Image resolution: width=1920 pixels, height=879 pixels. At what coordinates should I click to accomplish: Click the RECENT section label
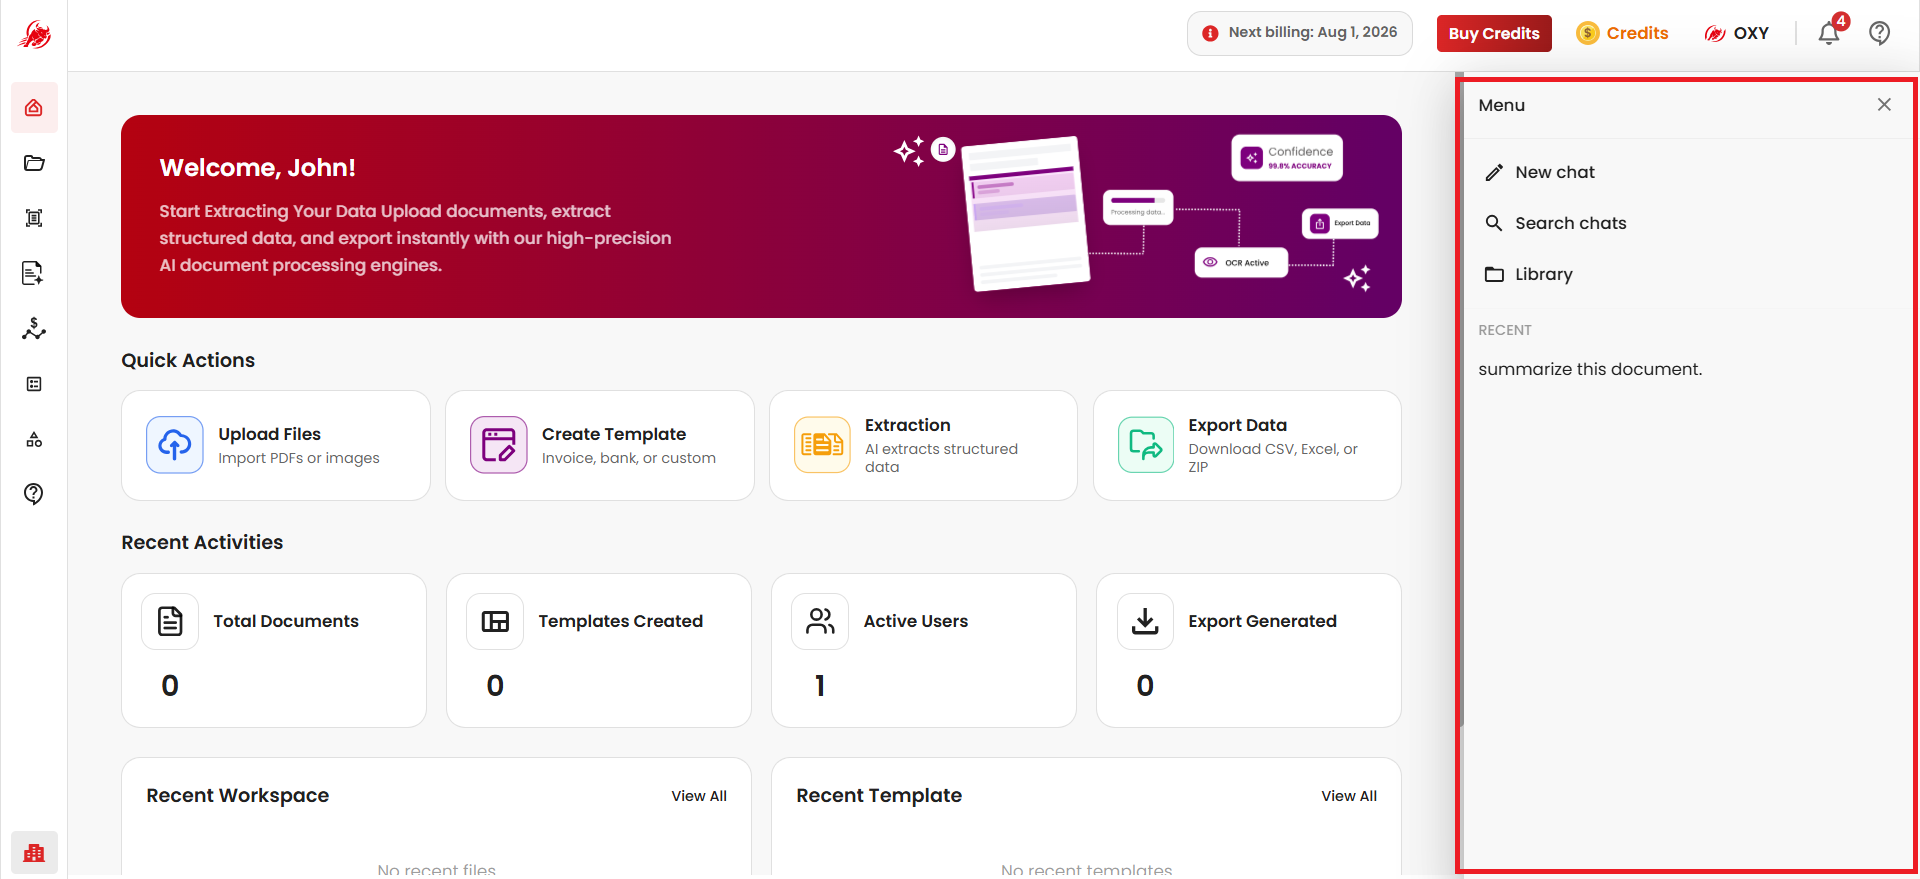1505,330
